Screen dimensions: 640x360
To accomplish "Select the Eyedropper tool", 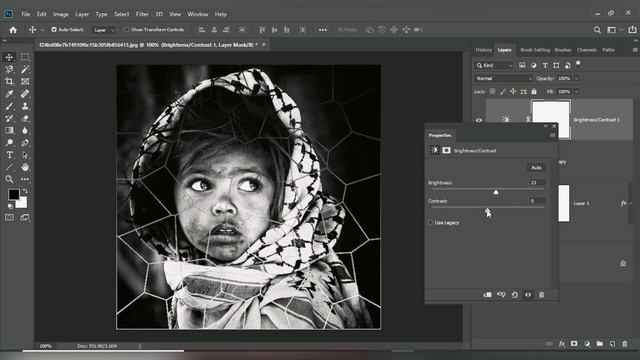I will (9, 94).
